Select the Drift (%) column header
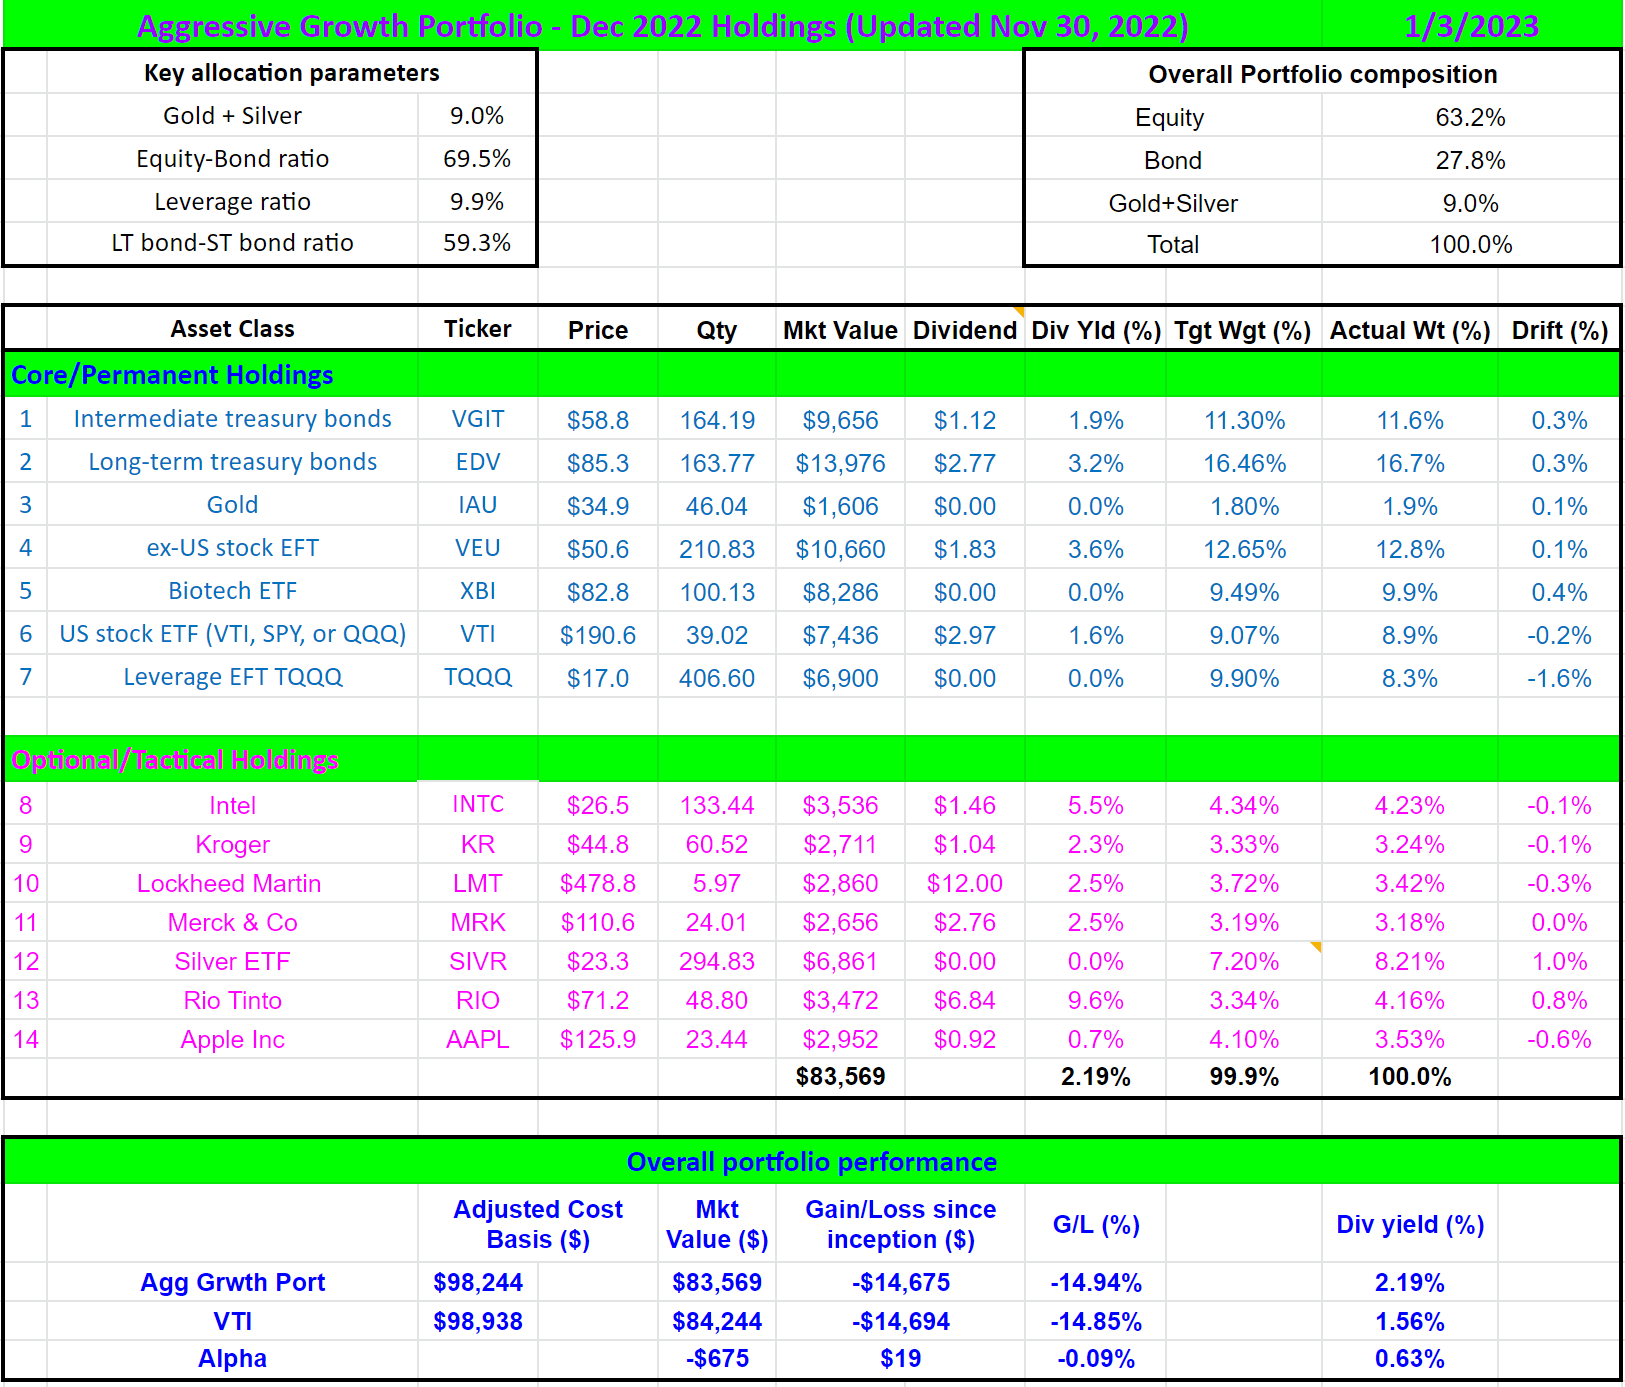Screen dimensions: 1625x1387 (1559, 331)
